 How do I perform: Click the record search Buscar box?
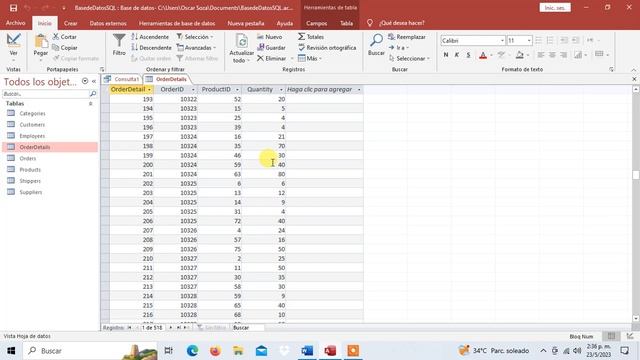click(247, 328)
